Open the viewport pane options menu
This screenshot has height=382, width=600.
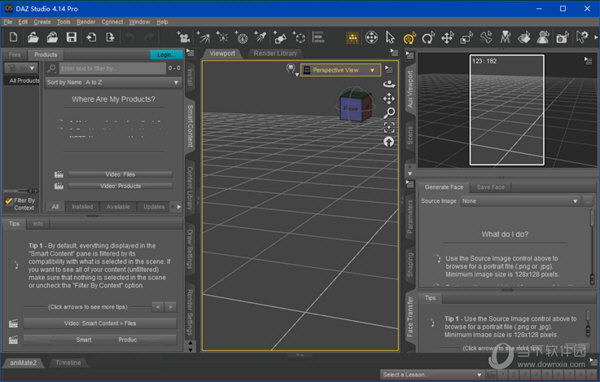[x=394, y=52]
